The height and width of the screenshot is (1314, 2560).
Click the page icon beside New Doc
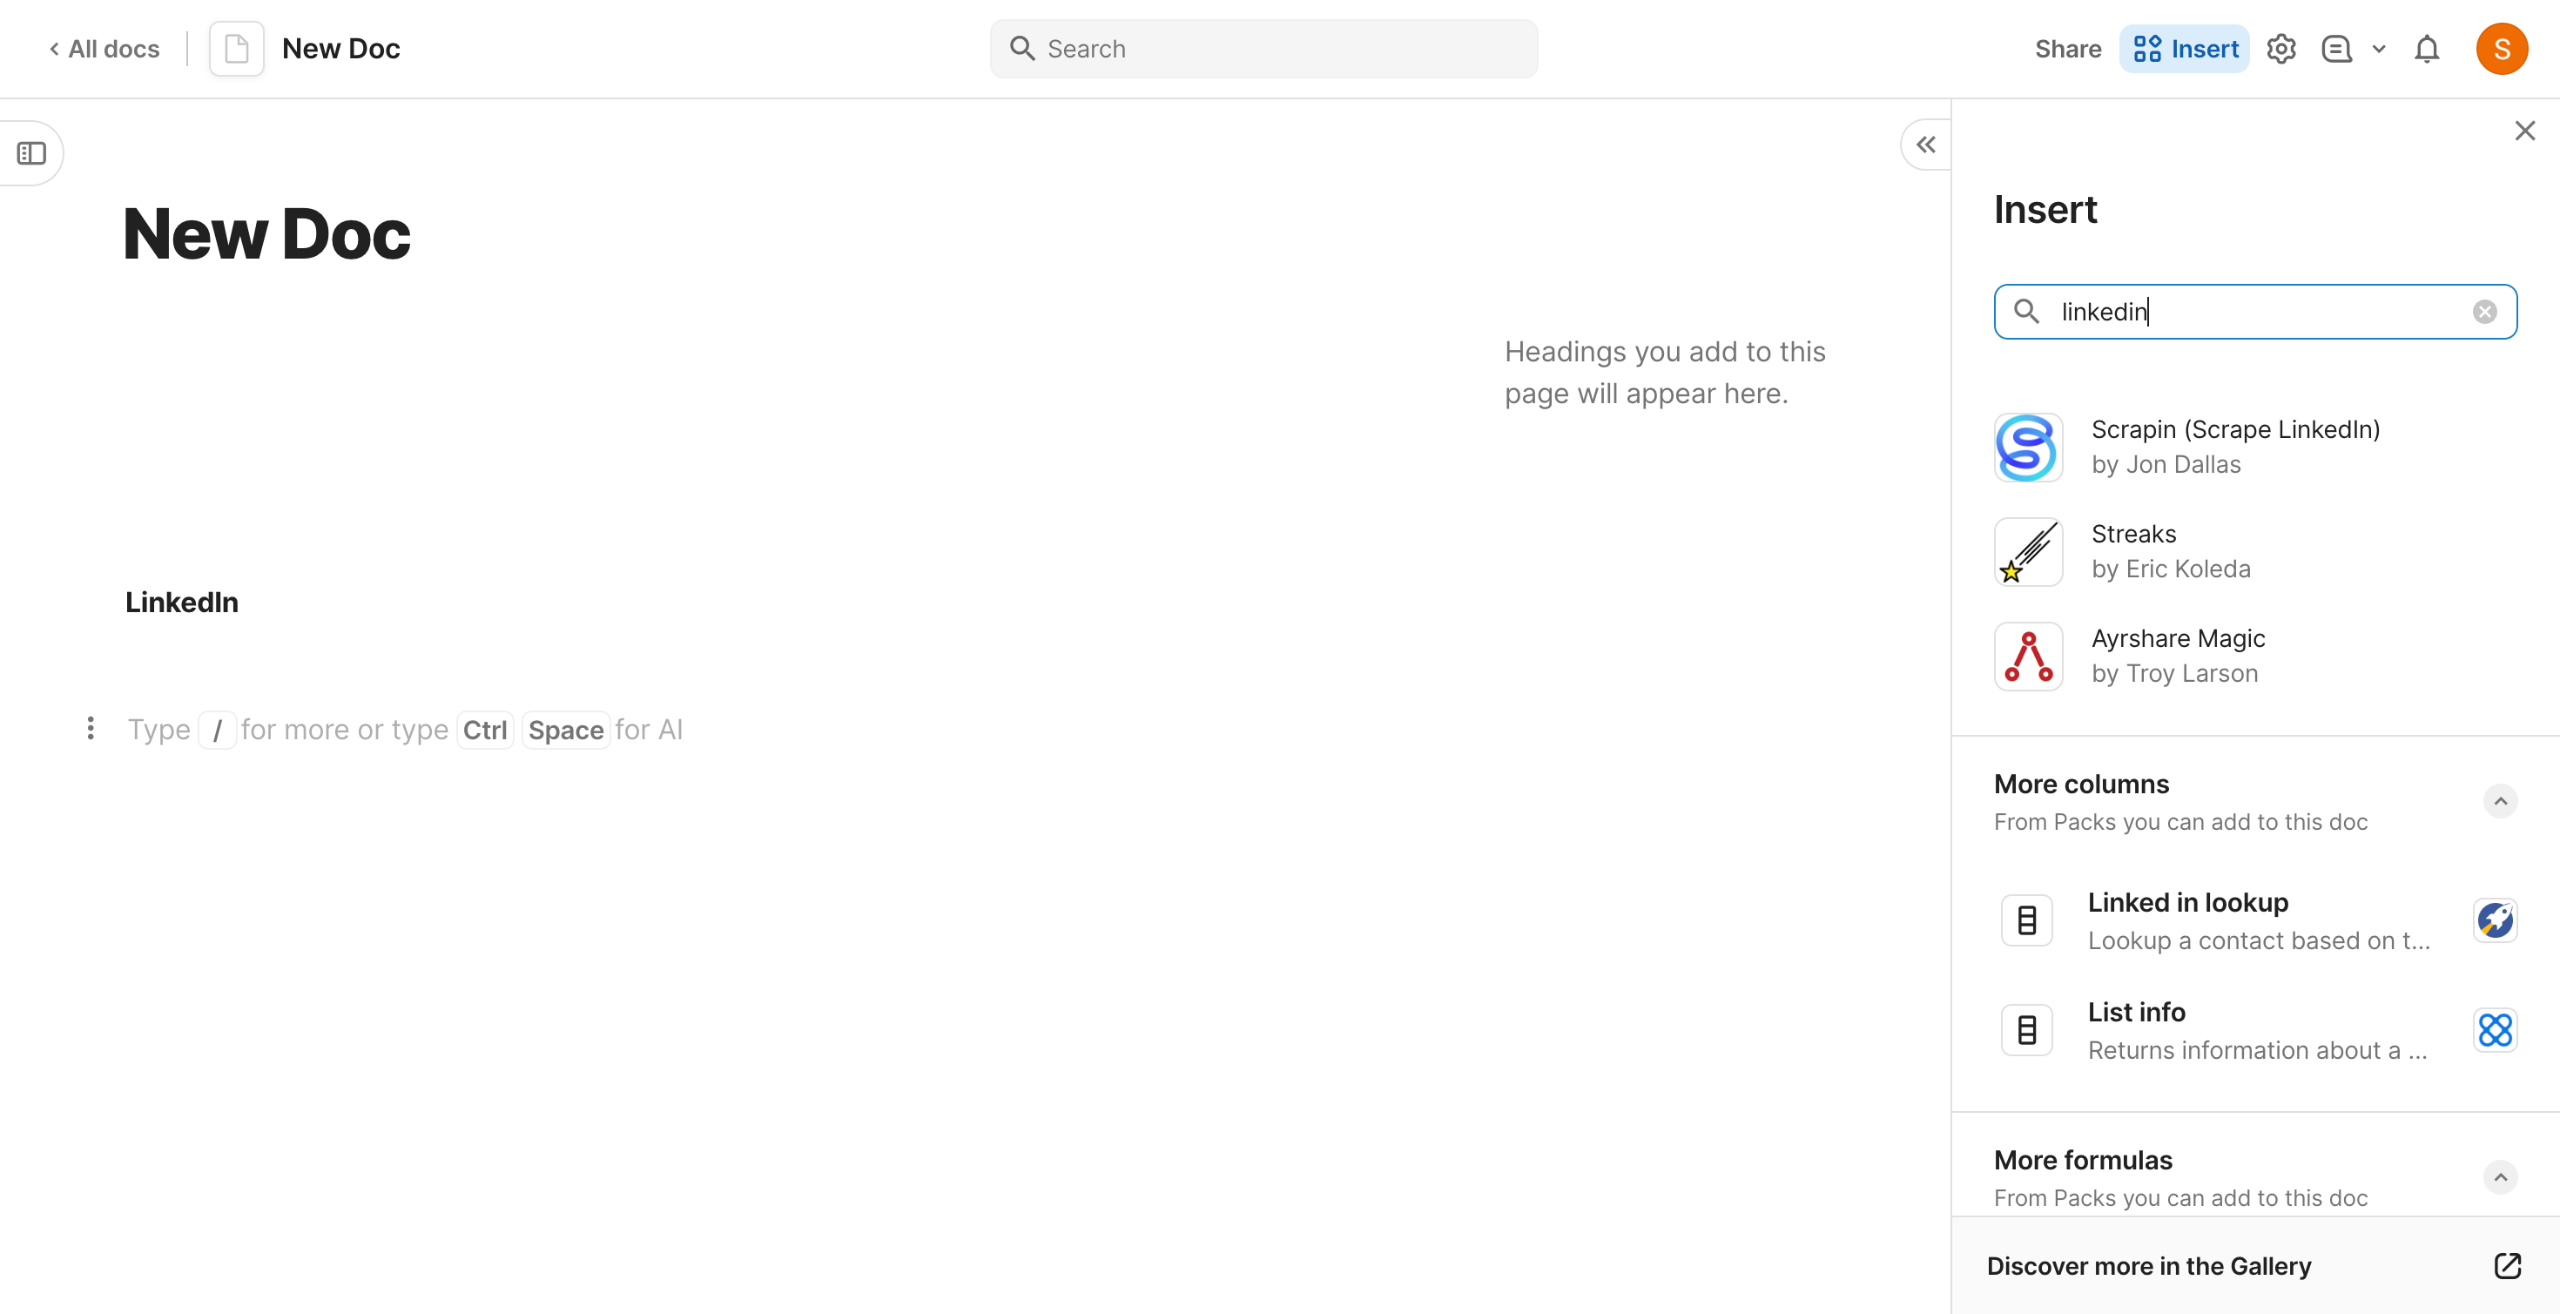[x=237, y=49]
